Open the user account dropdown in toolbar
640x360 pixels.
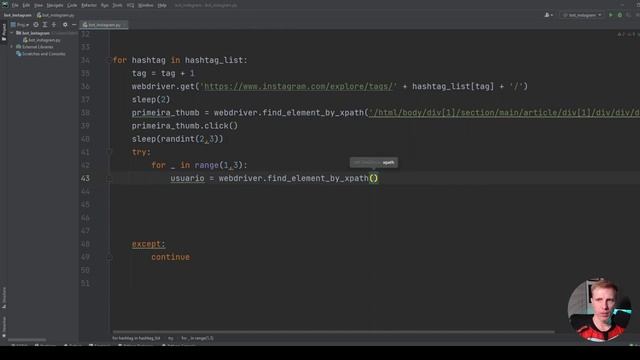pyautogui.click(x=549, y=15)
